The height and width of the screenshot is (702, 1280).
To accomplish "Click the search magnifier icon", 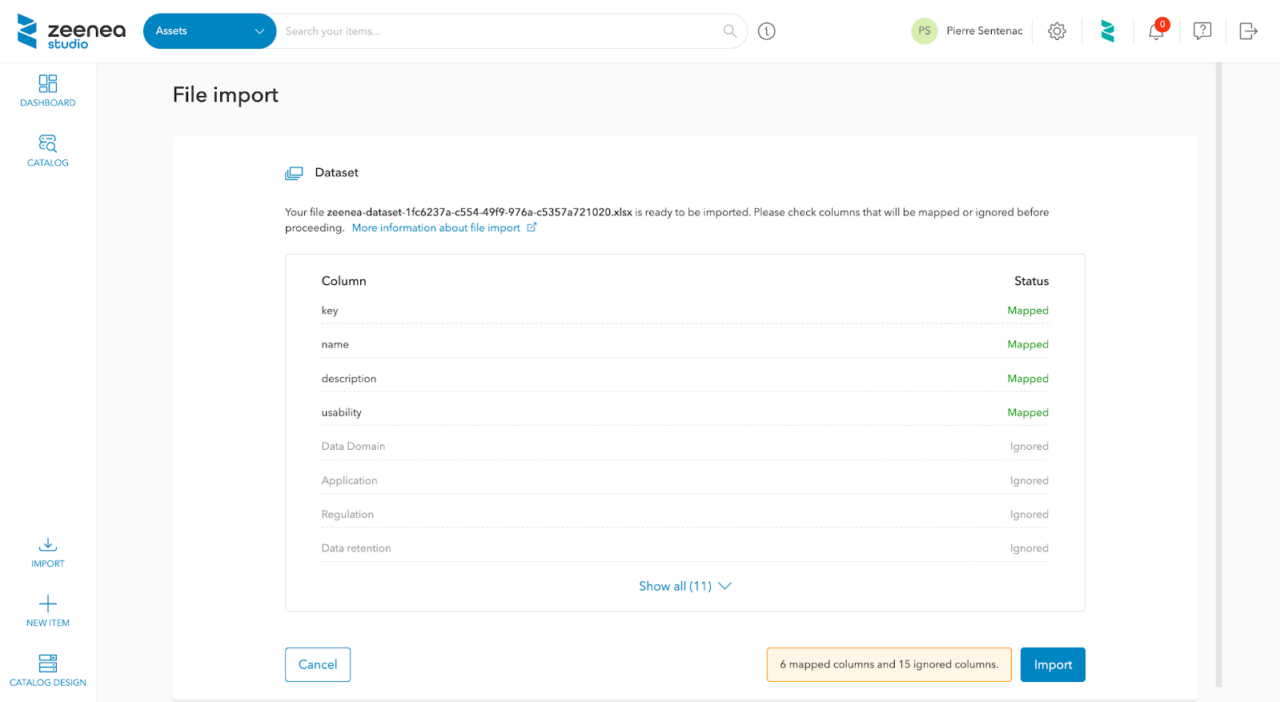I will (730, 31).
